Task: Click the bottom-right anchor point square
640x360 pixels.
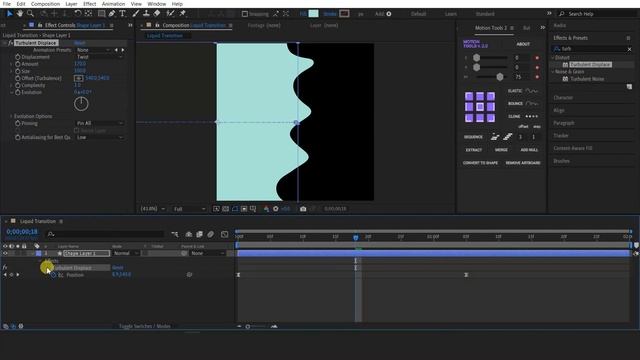Action: pos(491,118)
